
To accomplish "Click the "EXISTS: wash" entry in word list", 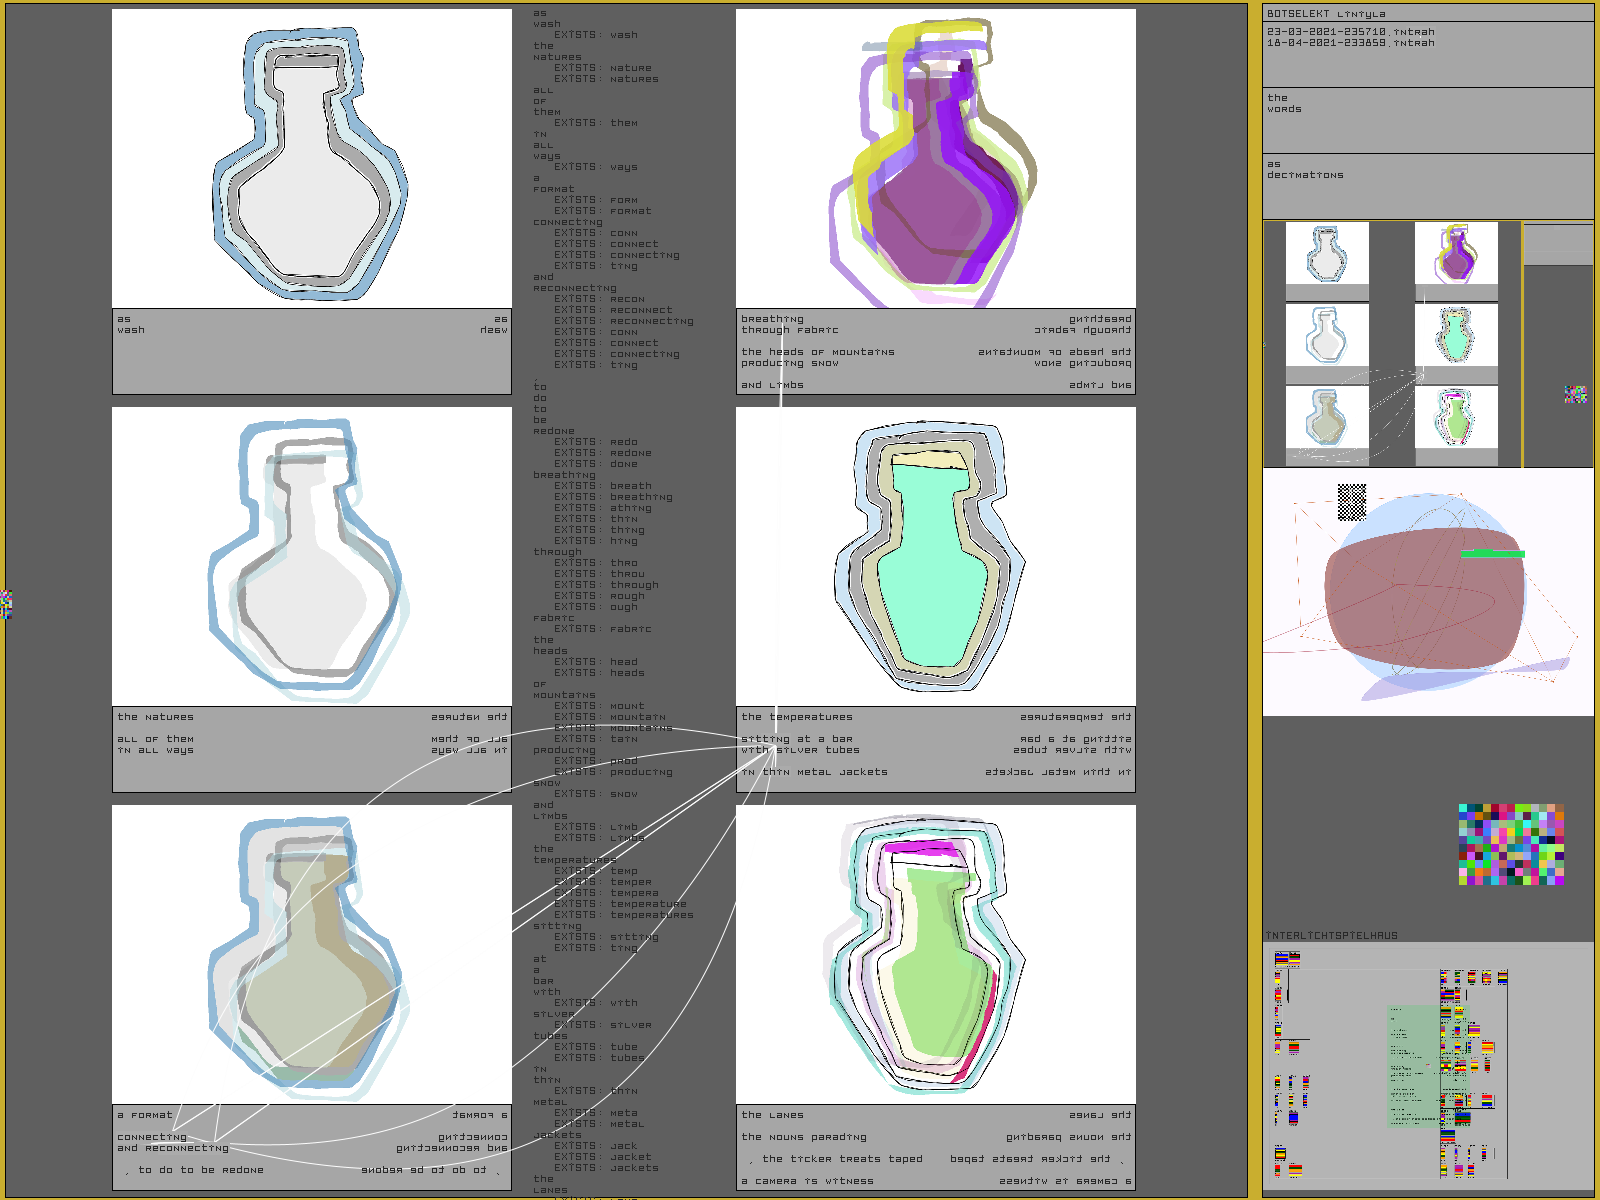I will click(x=596, y=35).
